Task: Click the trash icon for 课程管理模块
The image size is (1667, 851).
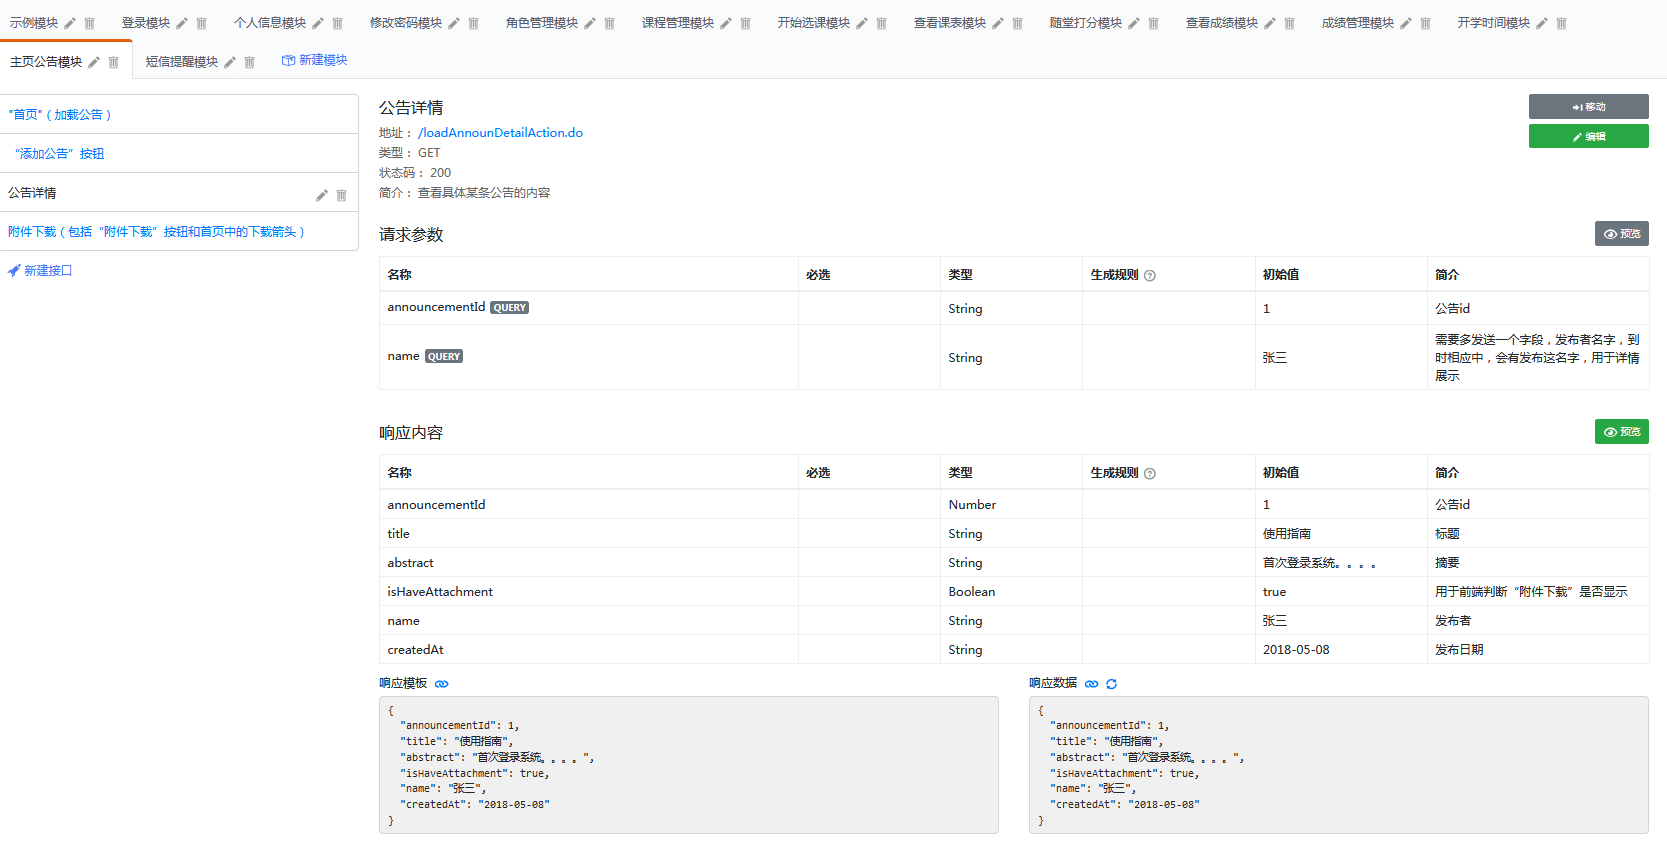Action: coord(745,23)
